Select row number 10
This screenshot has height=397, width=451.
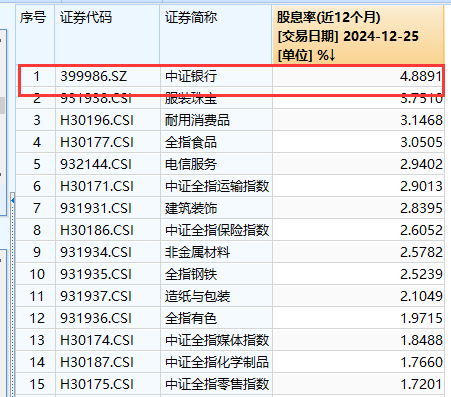(37, 274)
